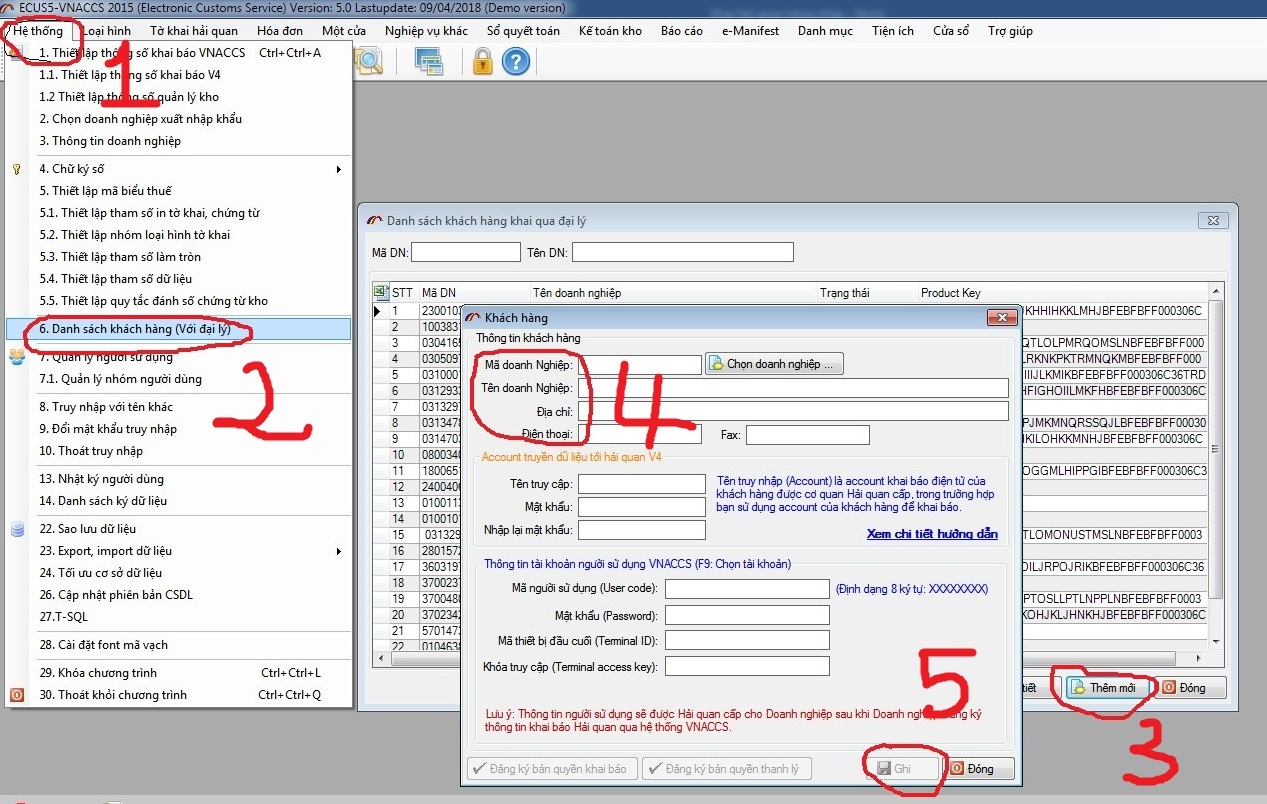Screen dimensions: 1267x804
Task: Click the Thêm mới button
Action: (1103, 688)
